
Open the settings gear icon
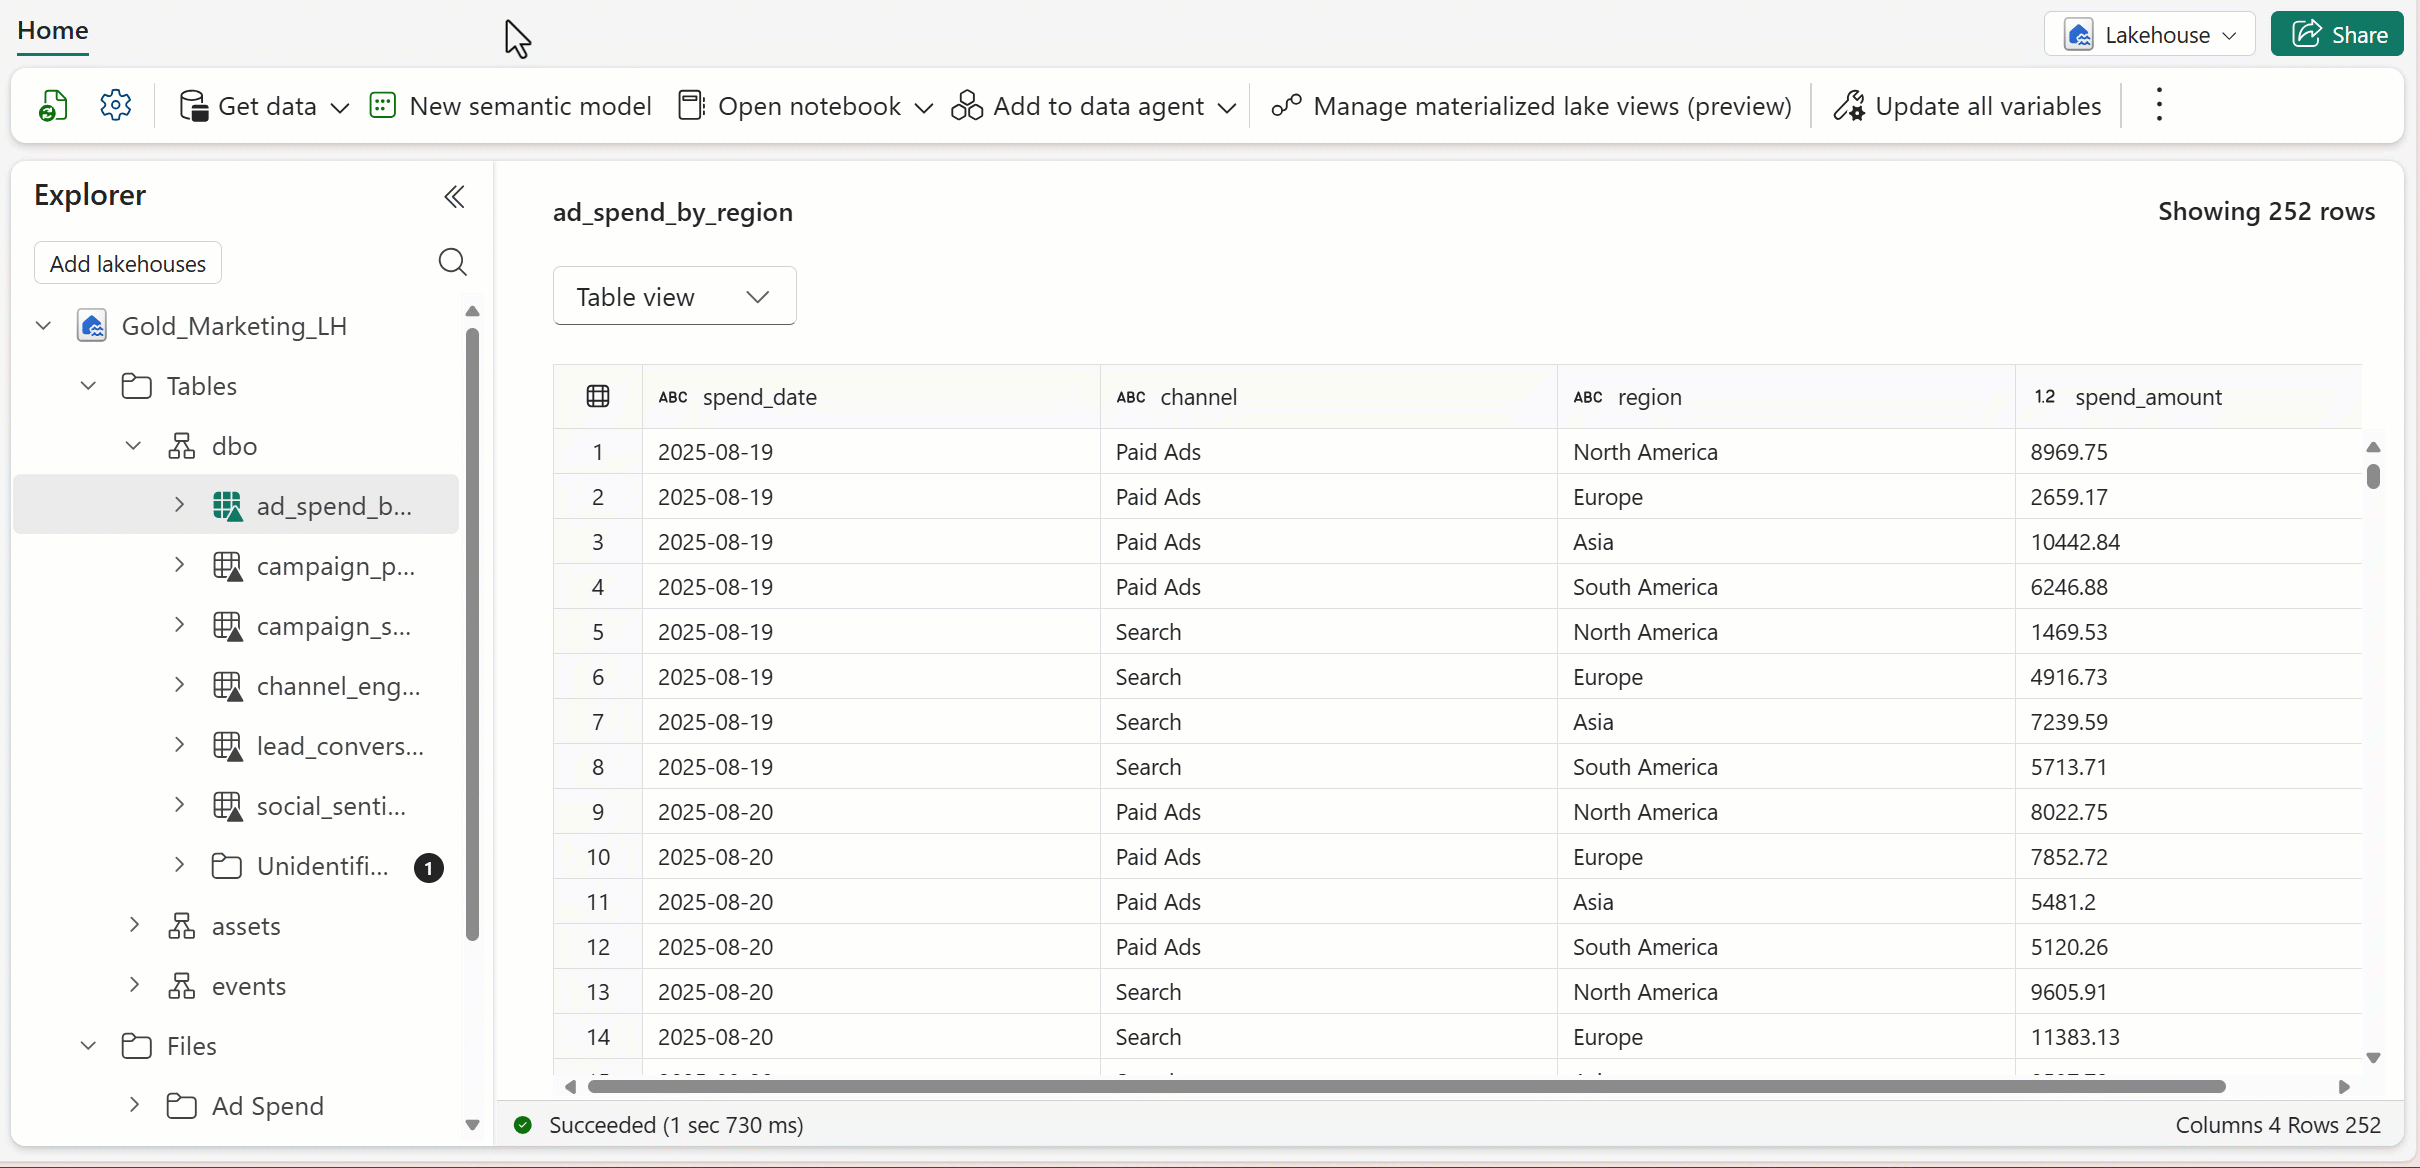[116, 105]
